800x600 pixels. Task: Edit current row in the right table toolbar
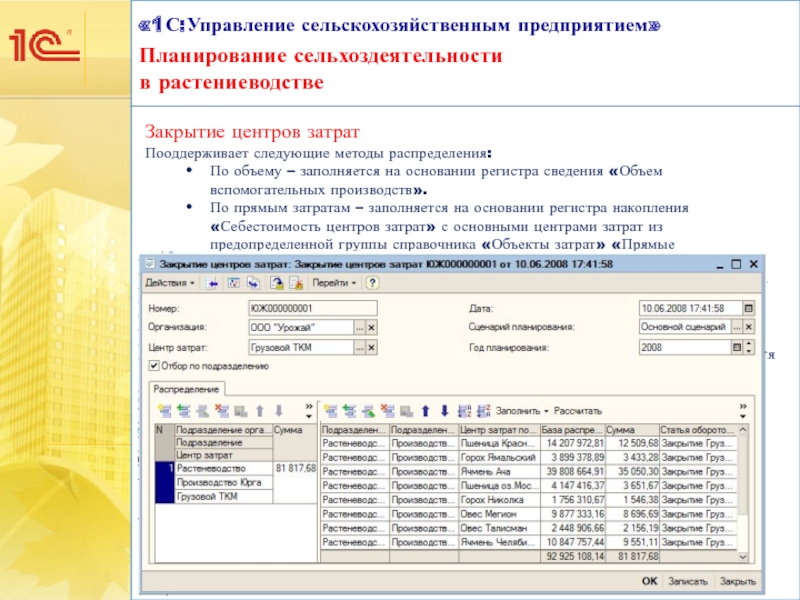[368, 411]
